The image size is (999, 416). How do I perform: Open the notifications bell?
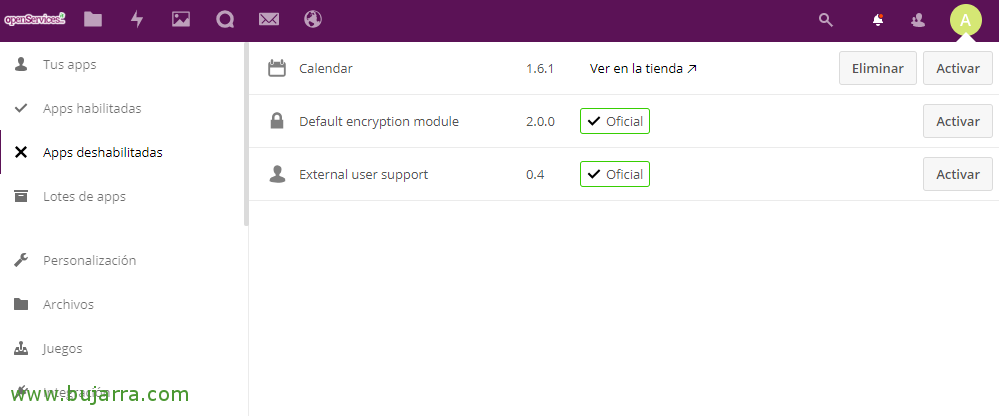coord(878,19)
